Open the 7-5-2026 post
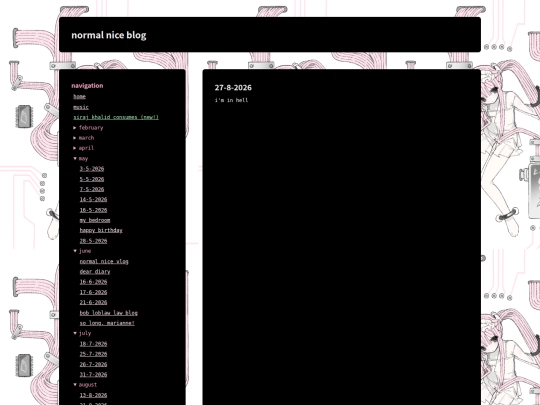The height and width of the screenshot is (405, 540). pyautogui.click(x=92, y=189)
